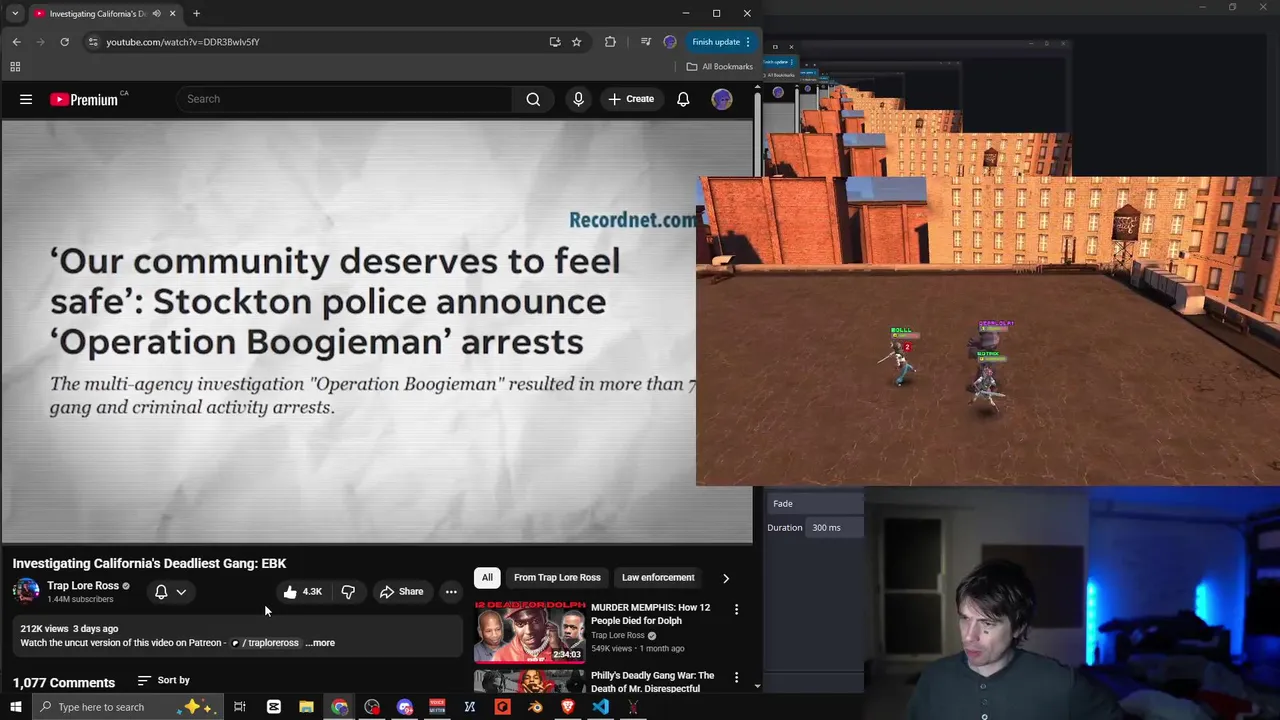The width and height of the screenshot is (1280, 720).
Task: Select the Investigating California's tab
Action: pos(97,14)
